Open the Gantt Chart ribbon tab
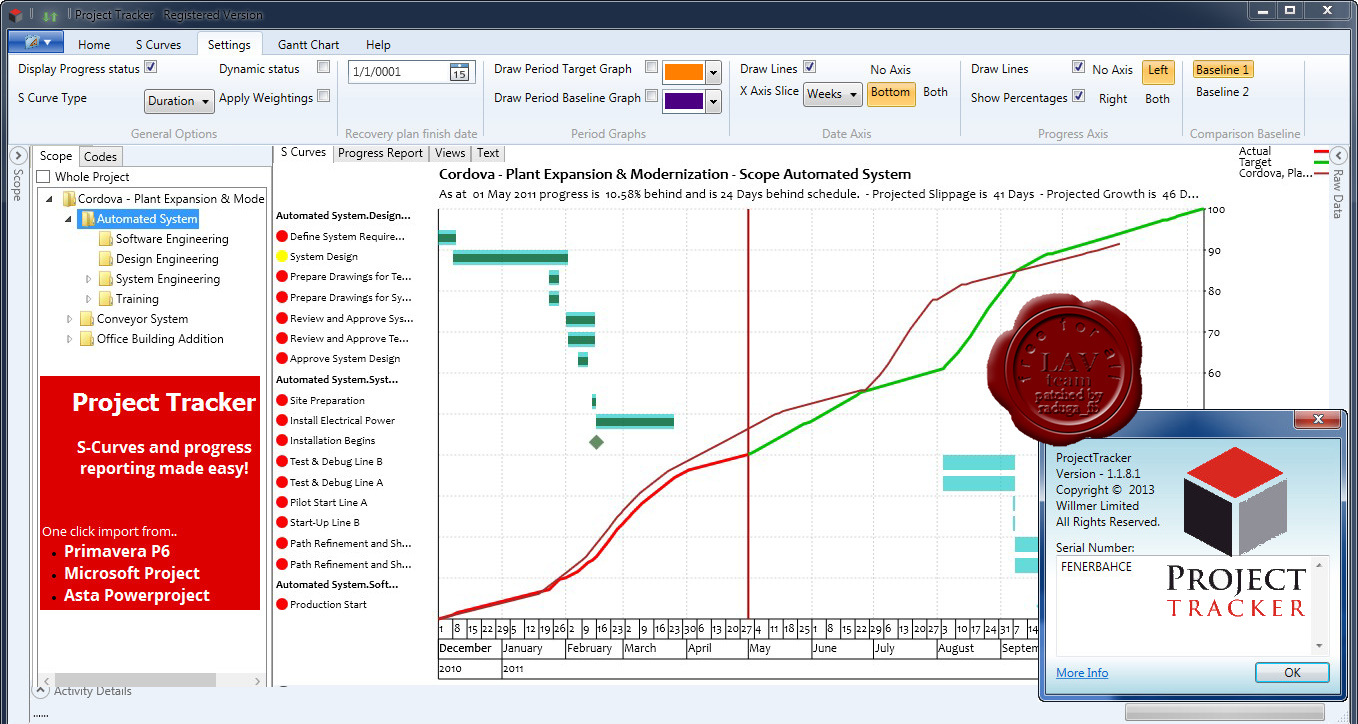 (x=308, y=44)
